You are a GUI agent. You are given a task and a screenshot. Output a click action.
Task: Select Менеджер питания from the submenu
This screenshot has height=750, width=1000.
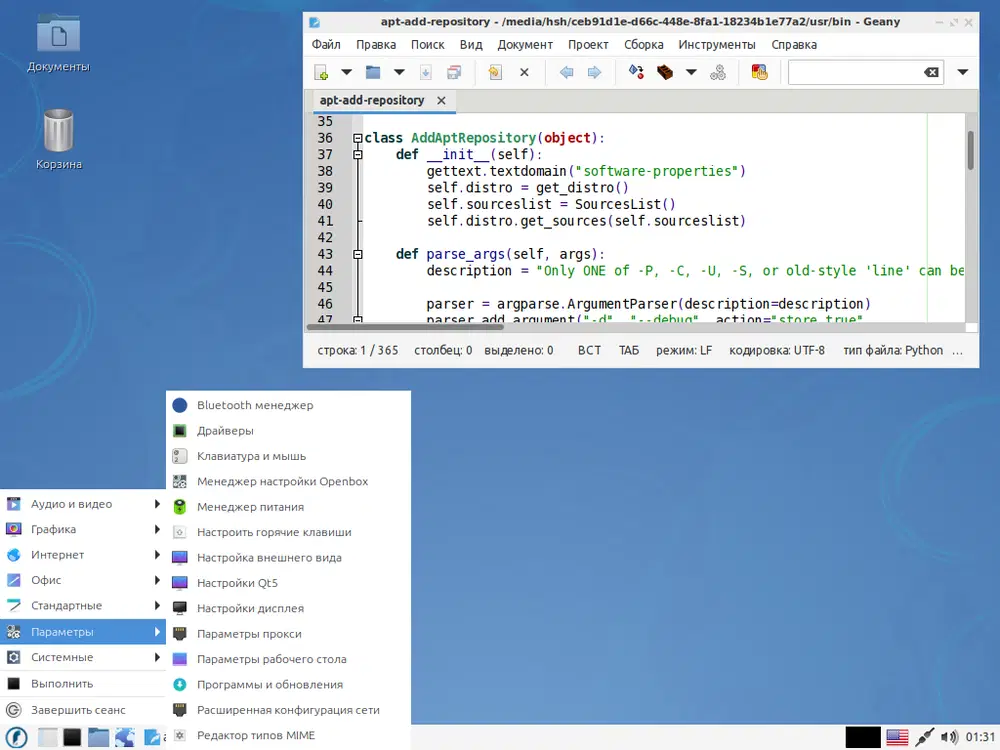[x=250, y=507]
